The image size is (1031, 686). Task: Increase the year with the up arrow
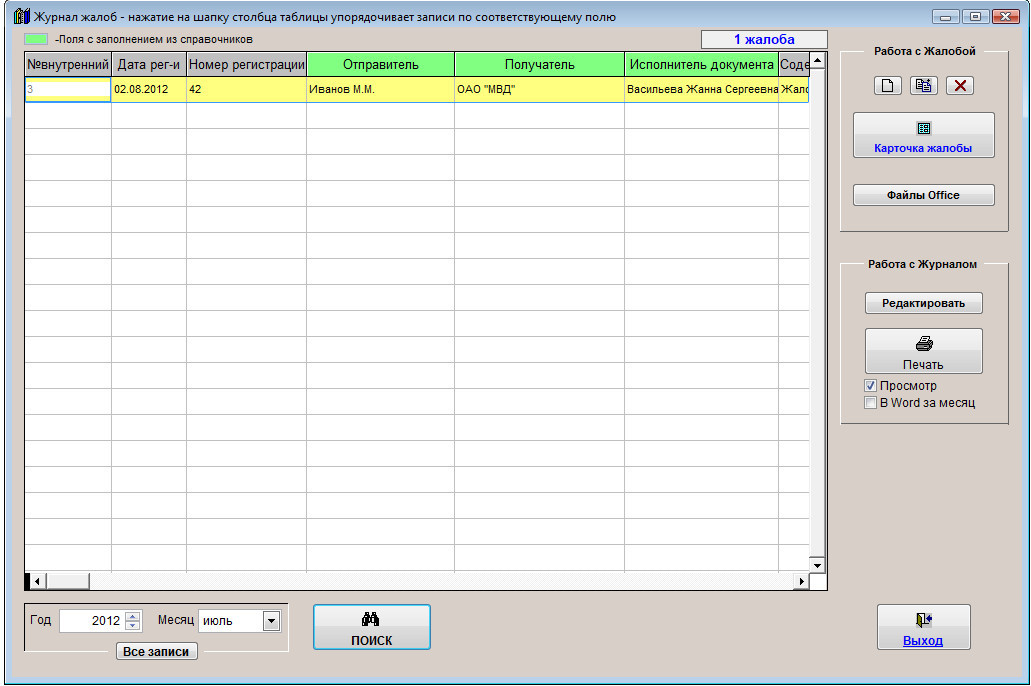pos(133,616)
